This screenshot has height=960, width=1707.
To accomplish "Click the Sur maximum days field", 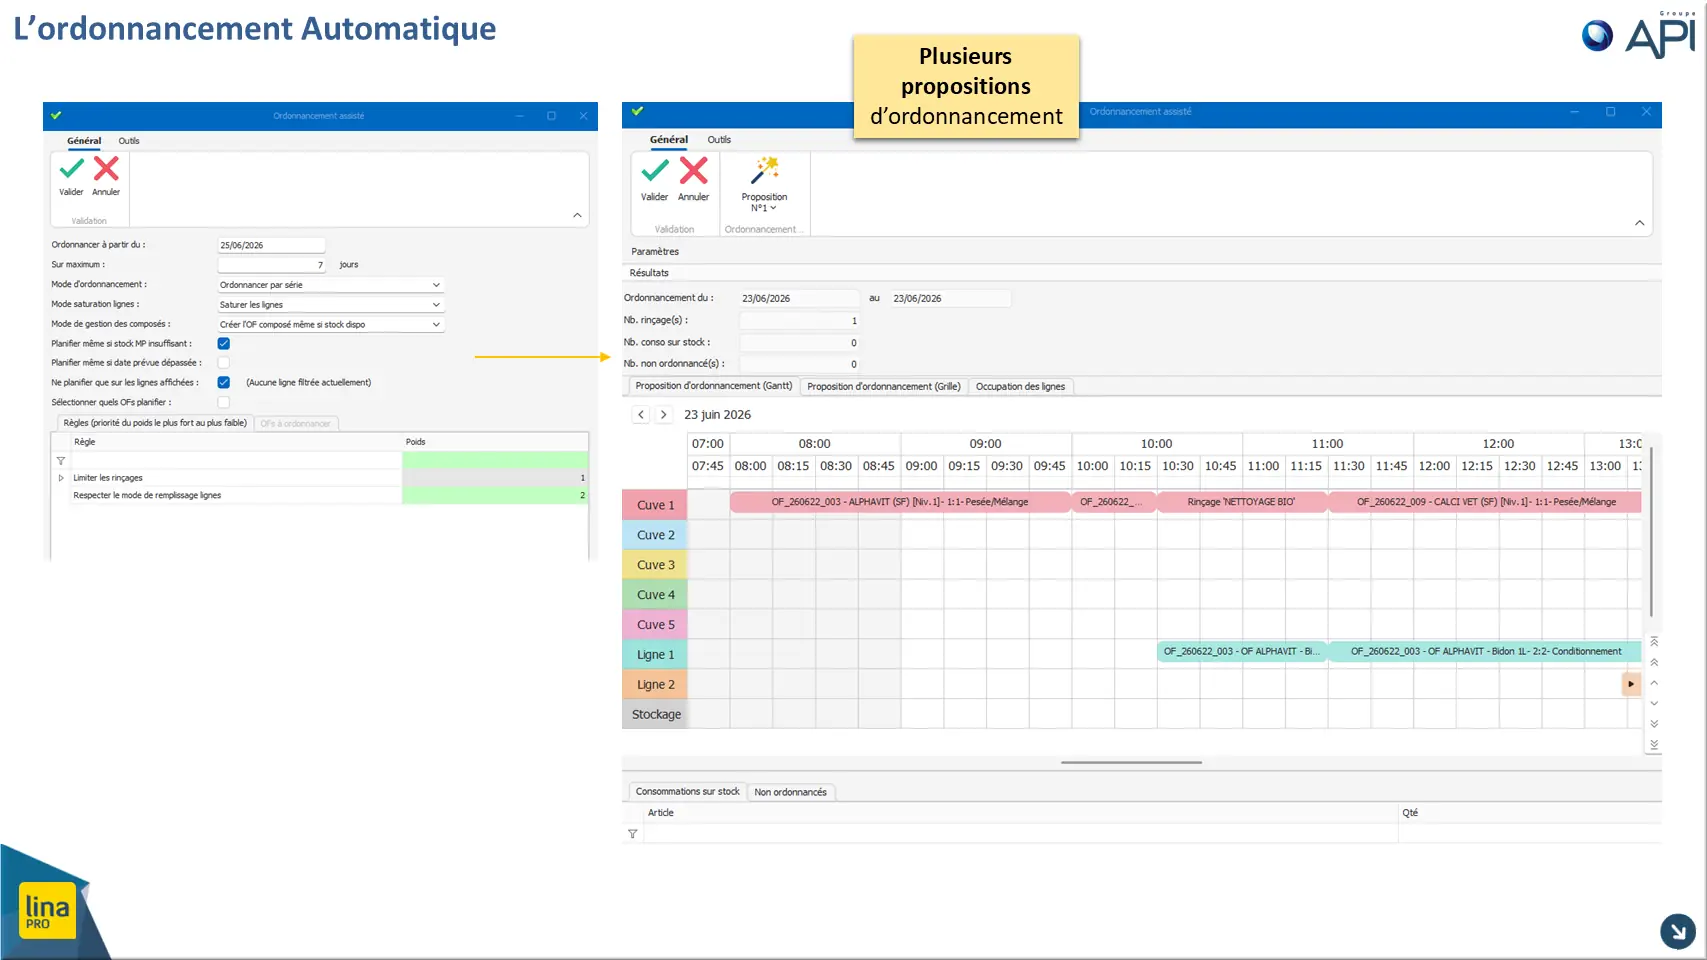I will click(x=271, y=265).
